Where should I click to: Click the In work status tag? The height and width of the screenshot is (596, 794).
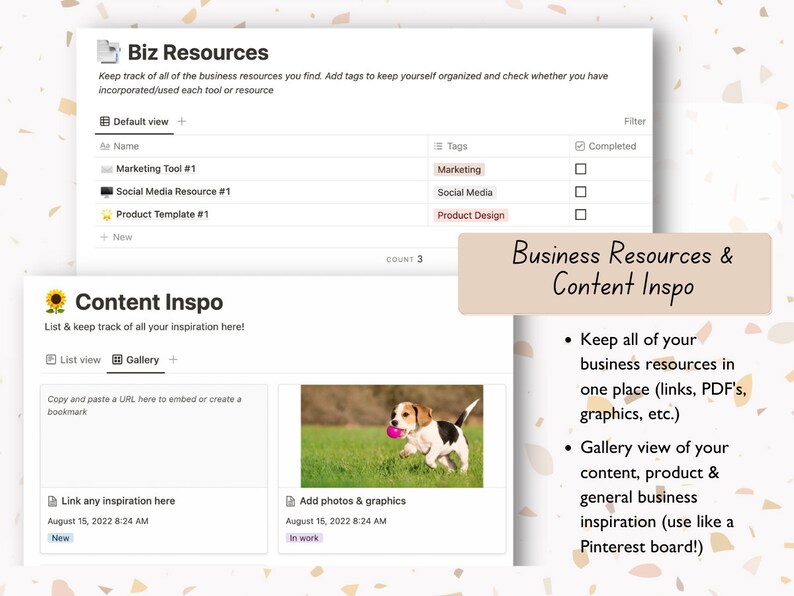click(x=304, y=538)
